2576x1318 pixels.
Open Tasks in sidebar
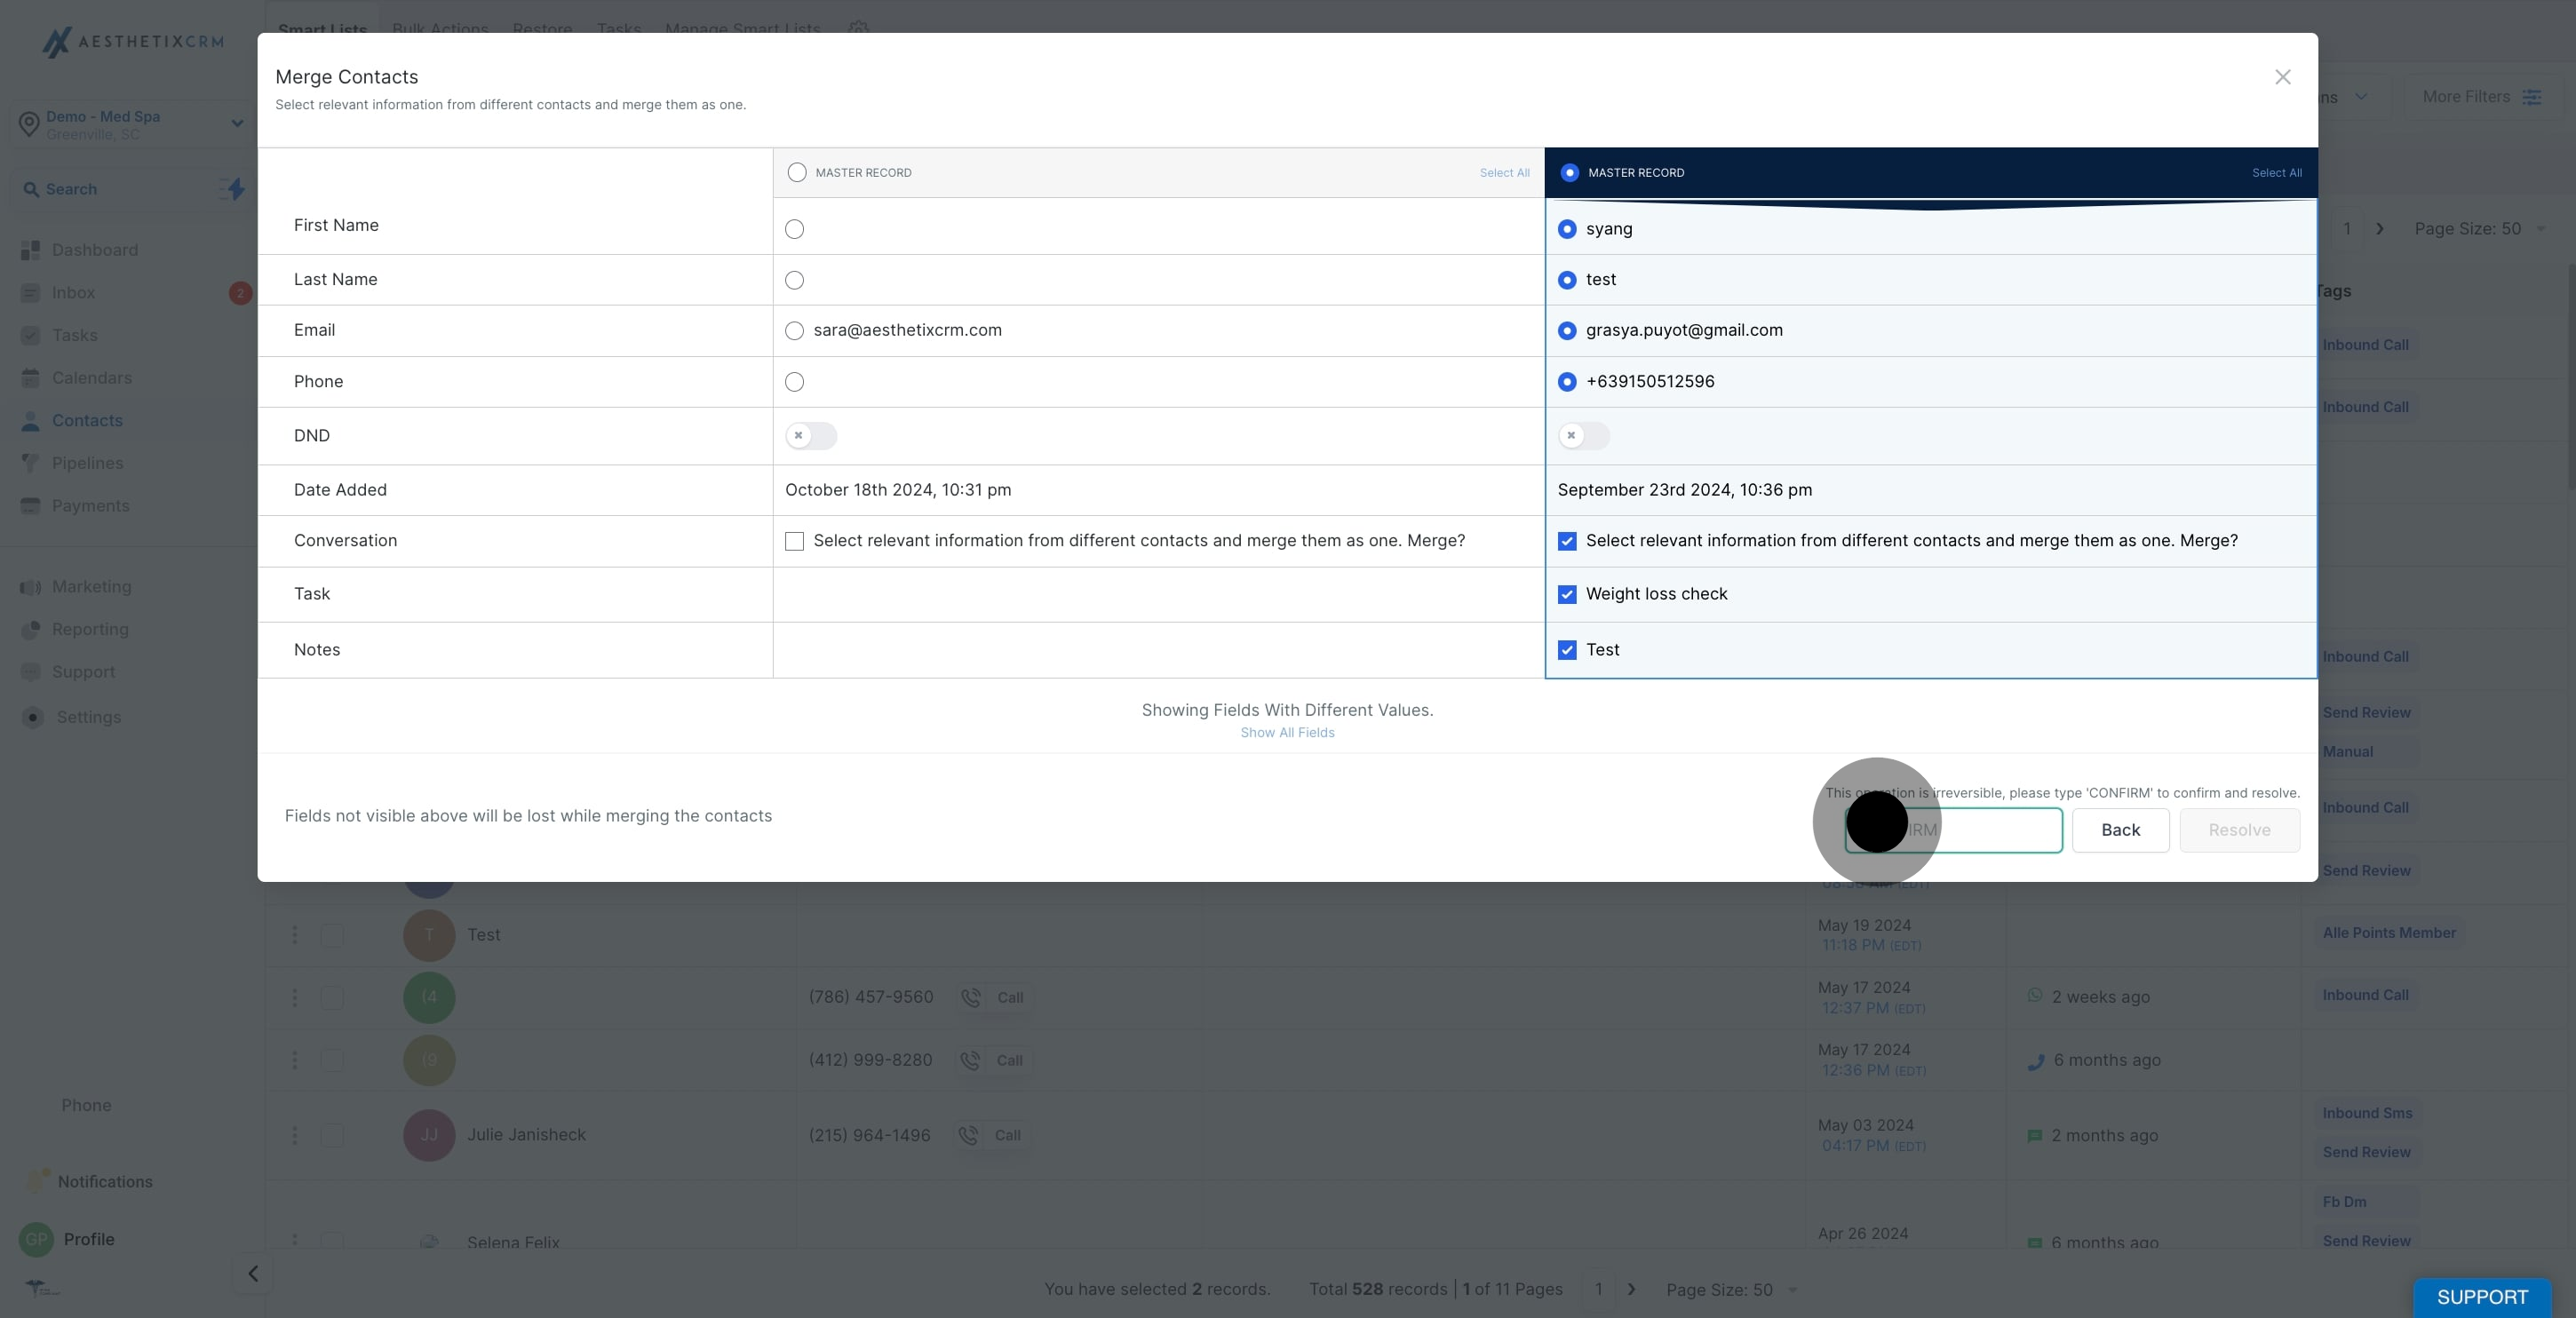coord(75,335)
